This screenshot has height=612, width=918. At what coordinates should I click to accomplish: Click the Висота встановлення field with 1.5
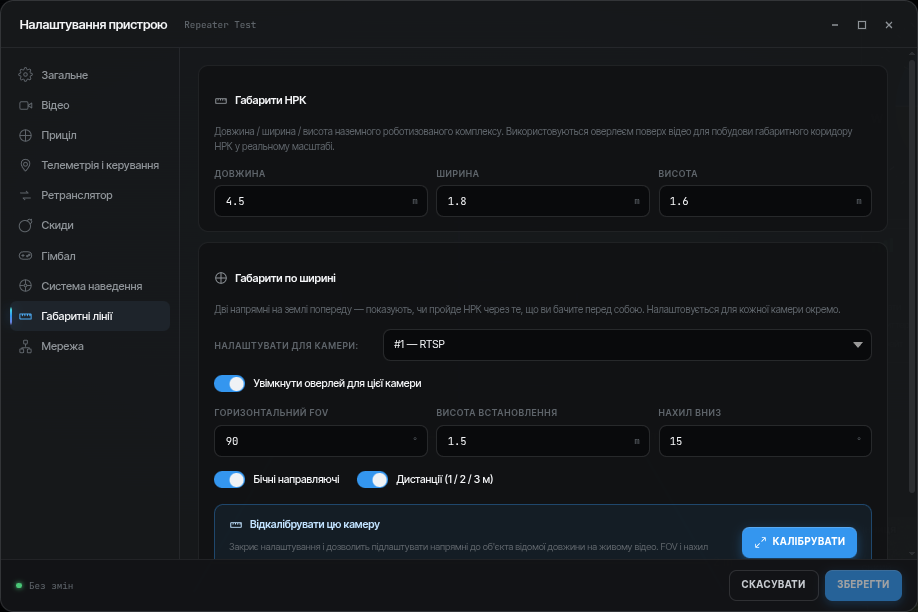click(543, 441)
